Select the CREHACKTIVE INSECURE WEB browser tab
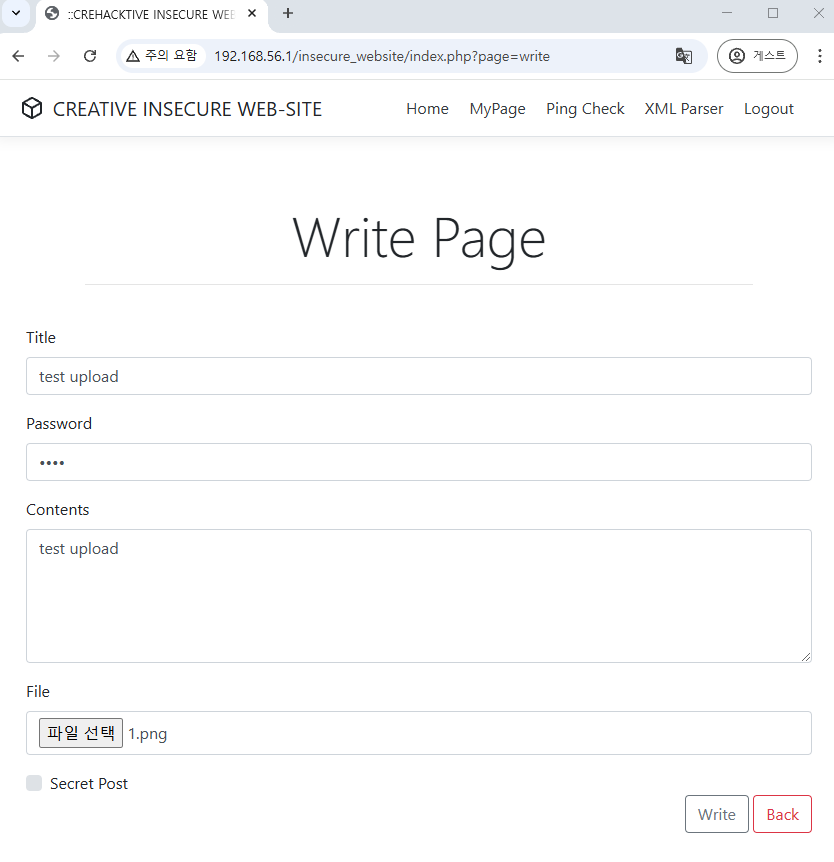 (152, 14)
